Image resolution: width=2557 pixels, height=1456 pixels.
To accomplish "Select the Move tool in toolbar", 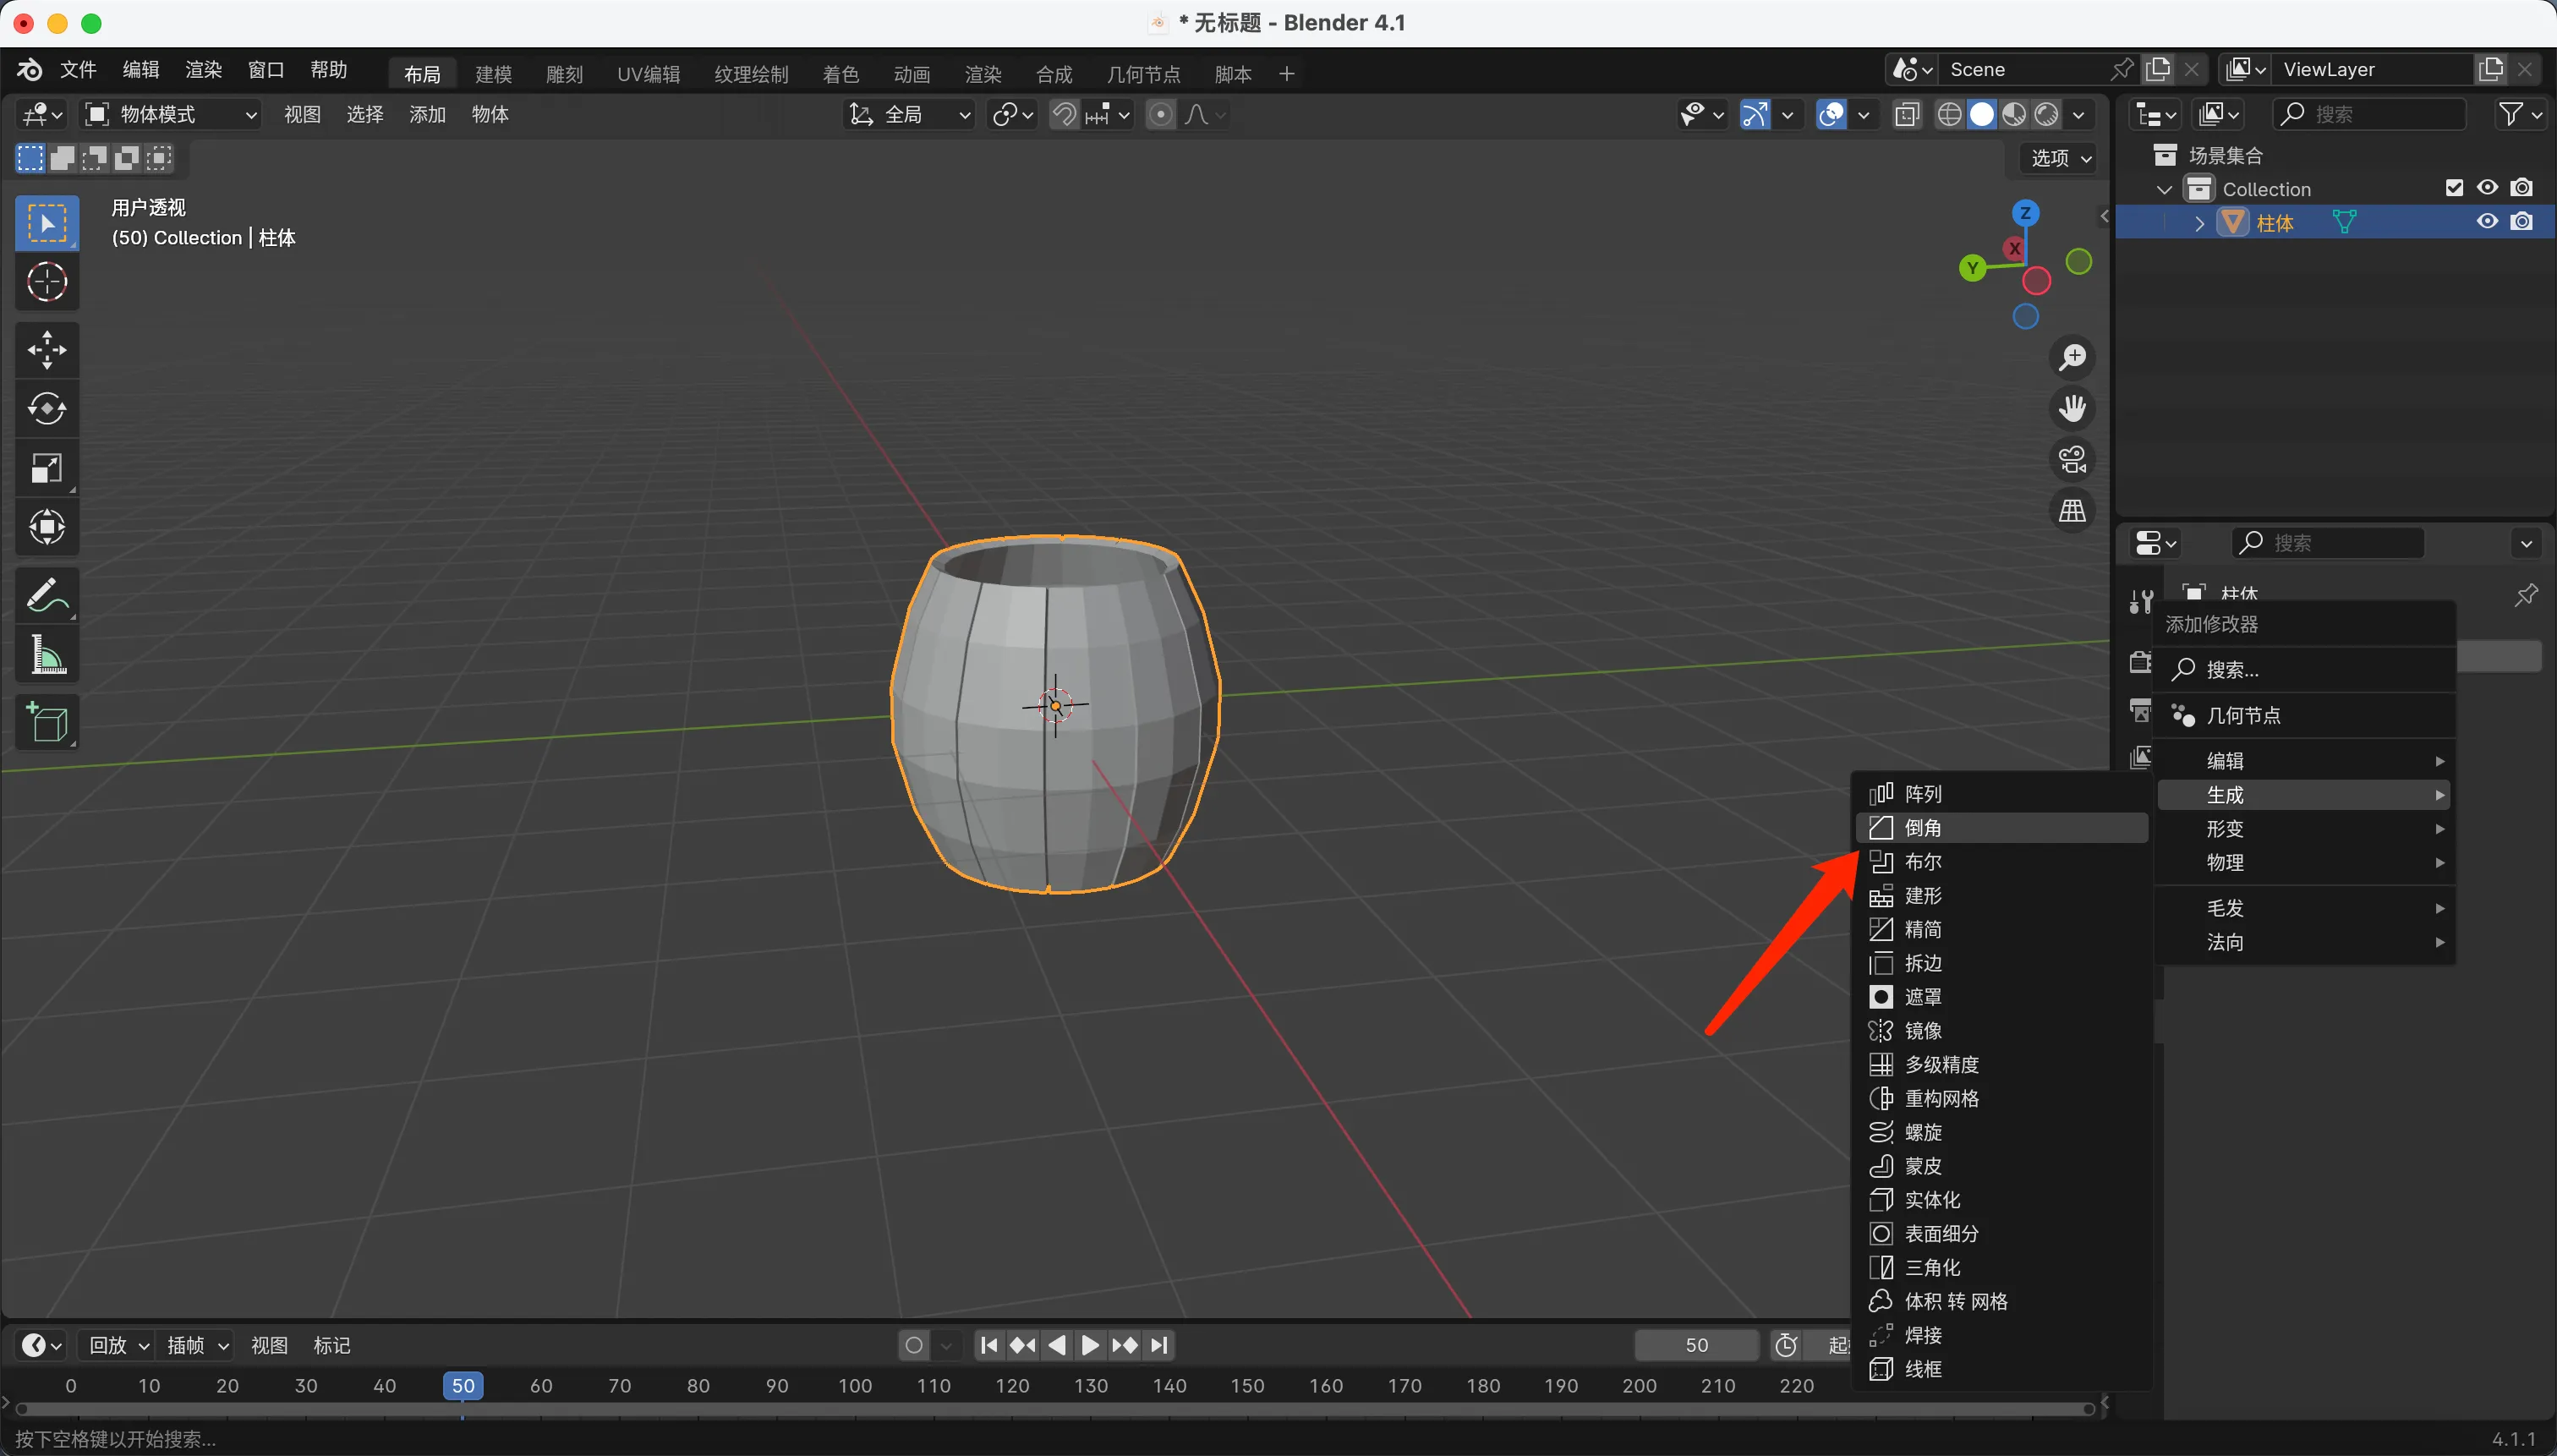I will pyautogui.click(x=47, y=350).
